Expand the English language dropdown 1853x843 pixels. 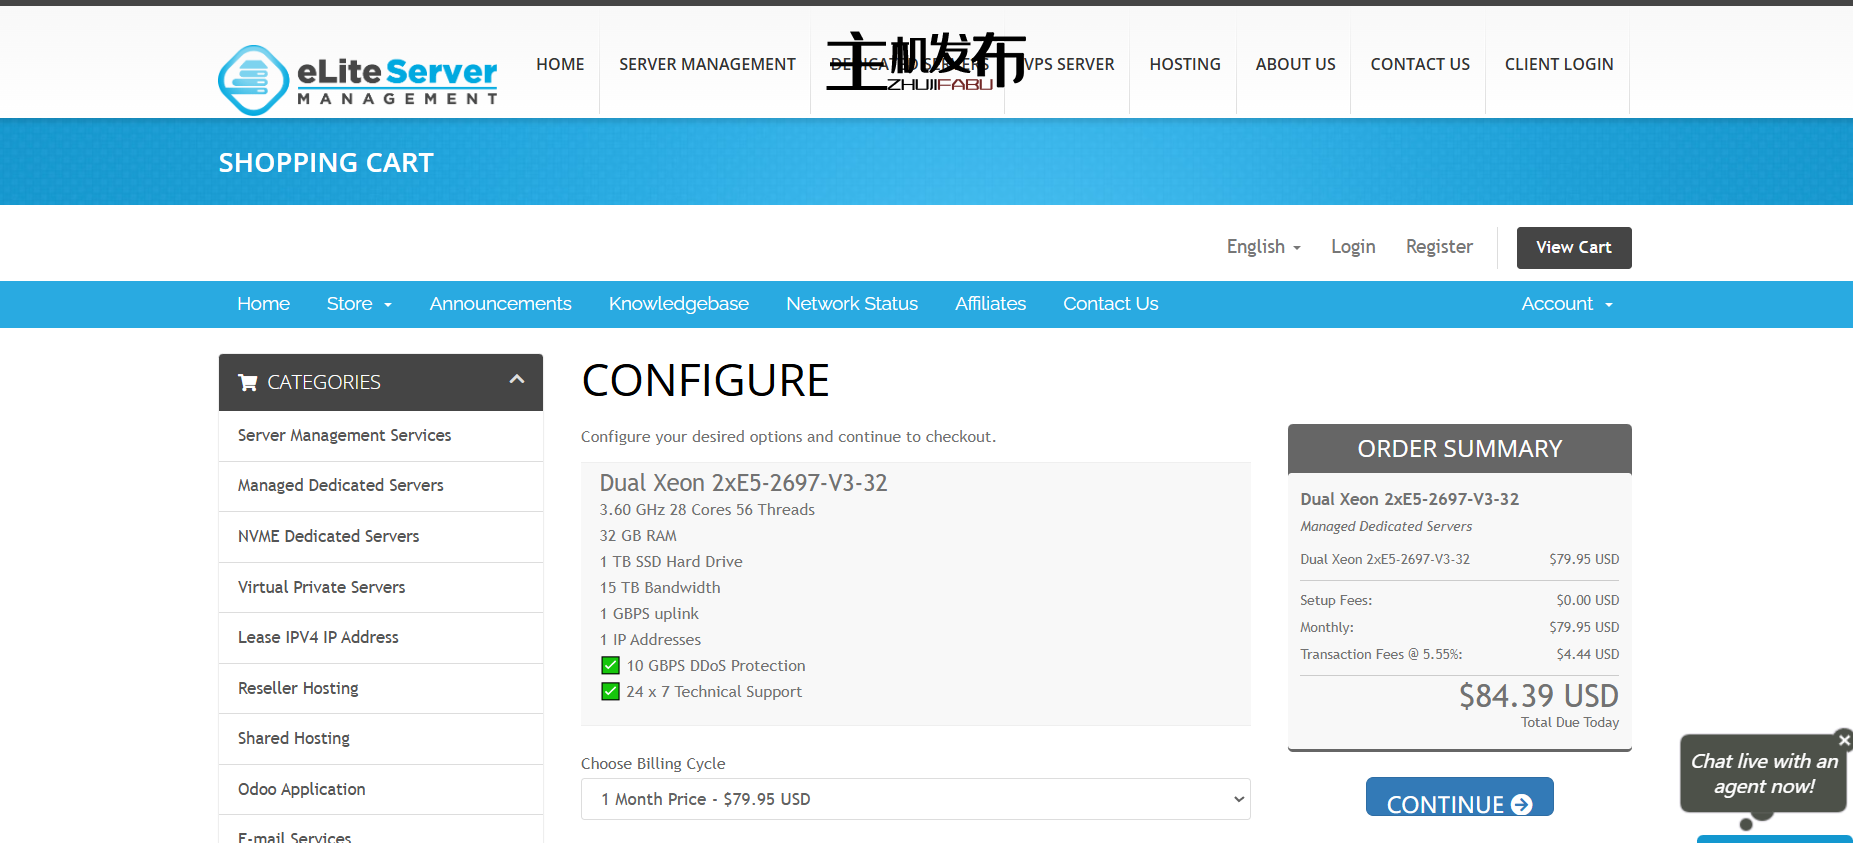[x=1263, y=247]
